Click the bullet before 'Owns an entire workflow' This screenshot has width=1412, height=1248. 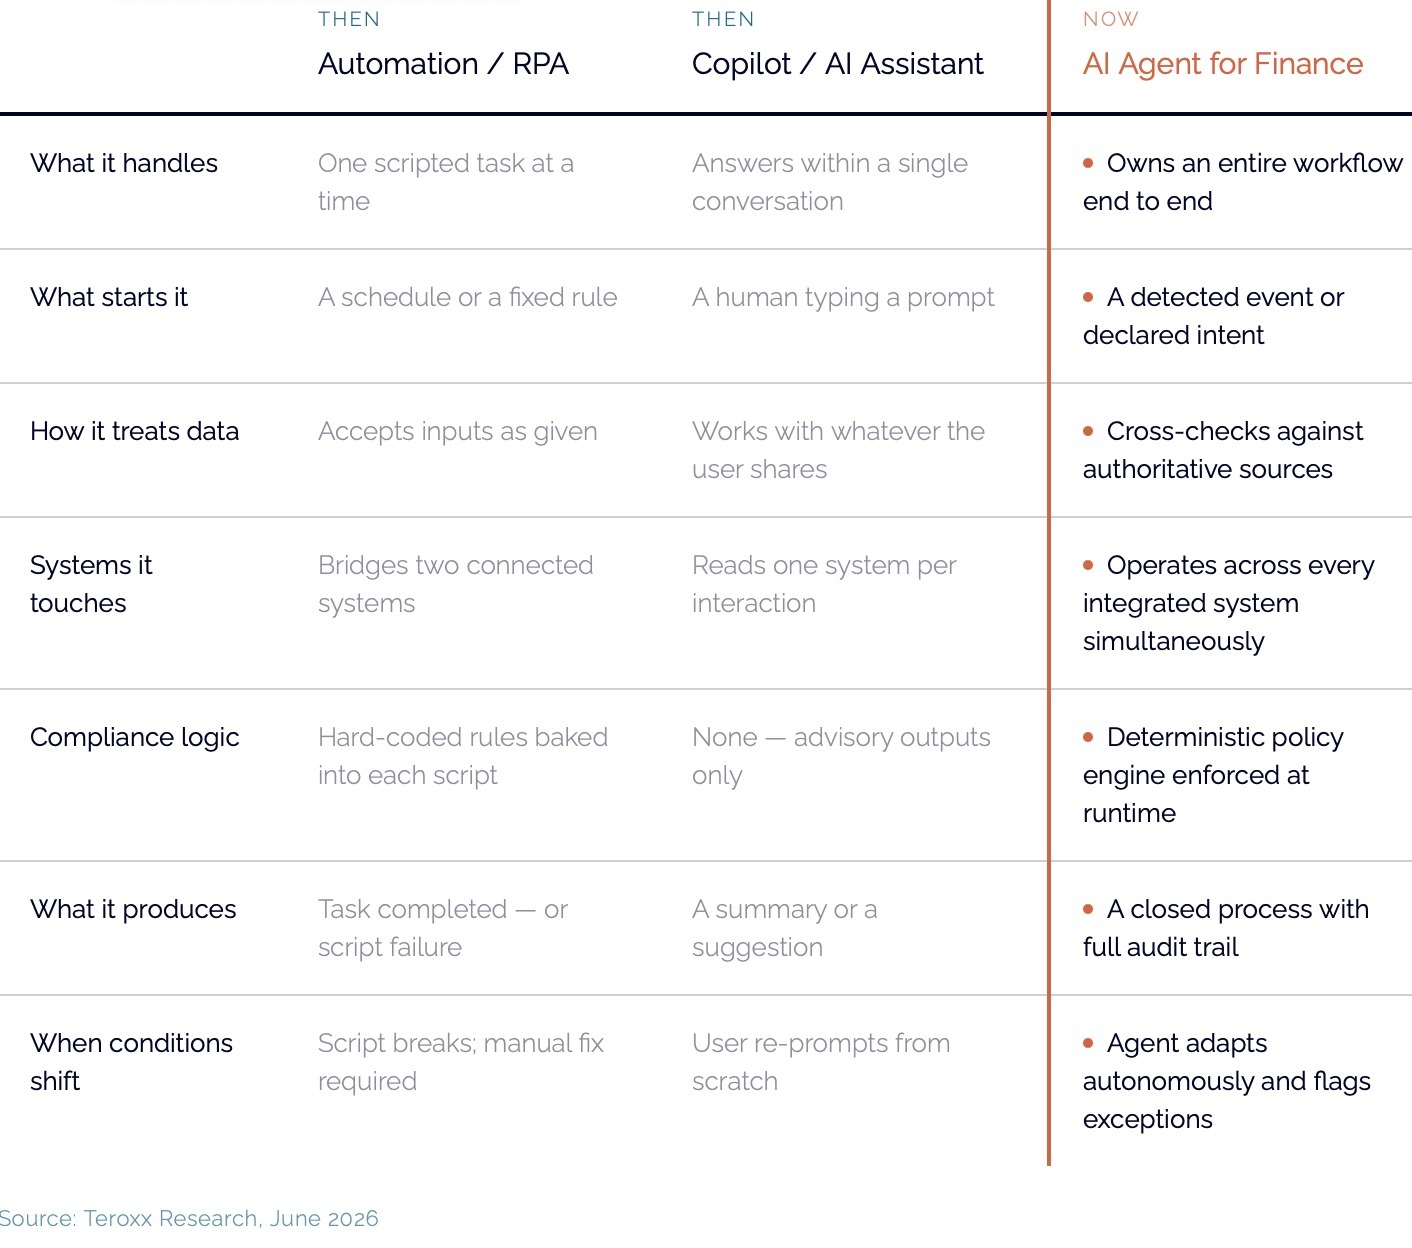1089,163
